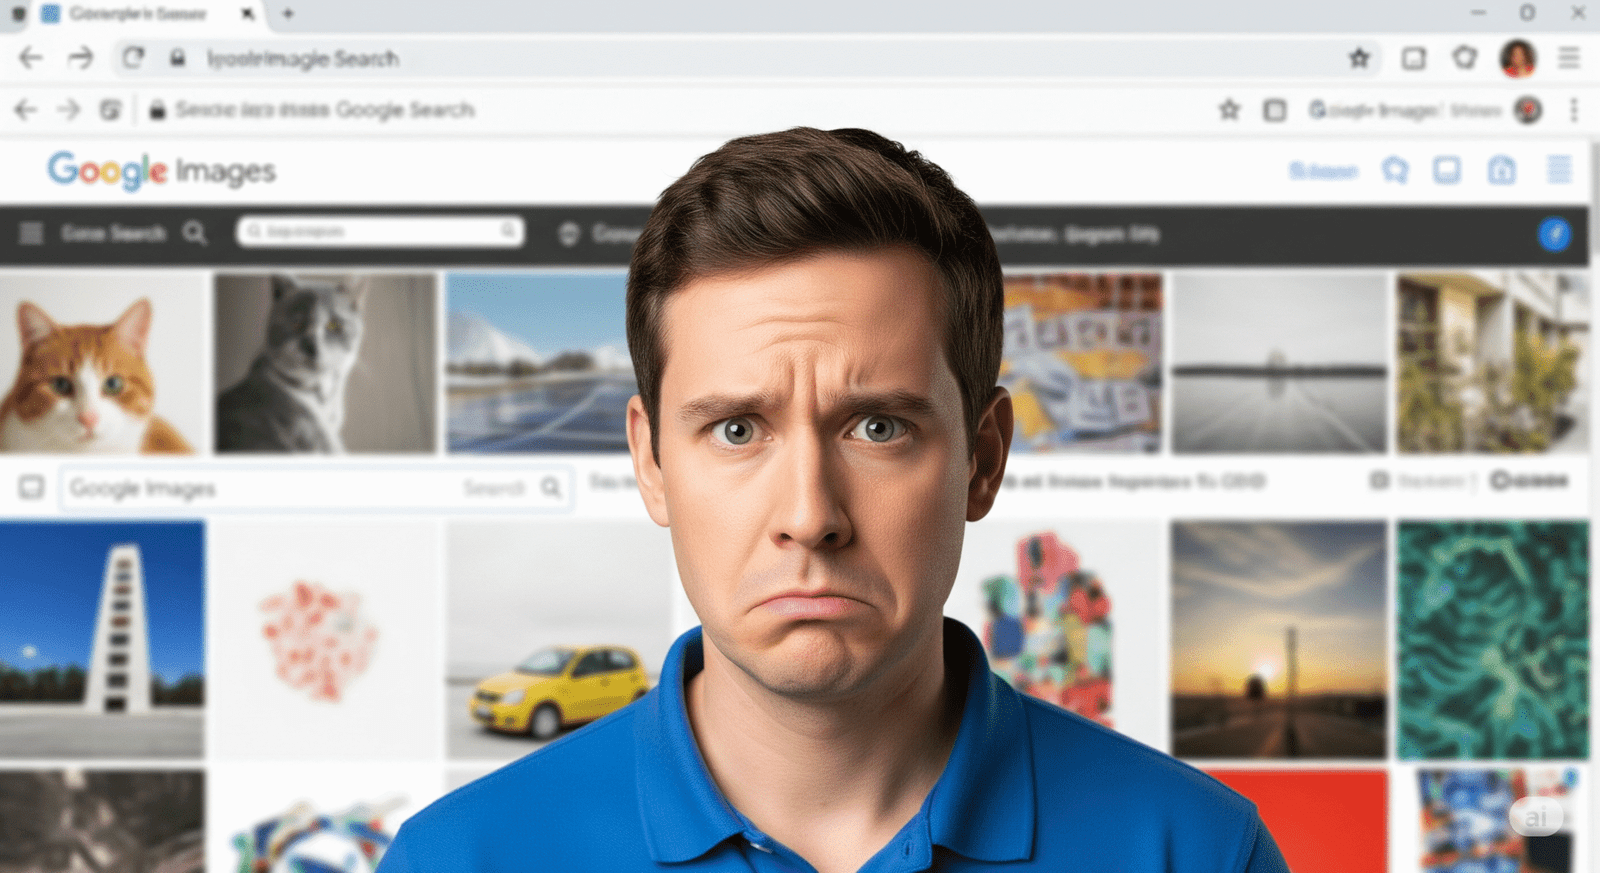Click the white search box on the dark bar
Screen dimensions: 1600x873
[x=381, y=232]
